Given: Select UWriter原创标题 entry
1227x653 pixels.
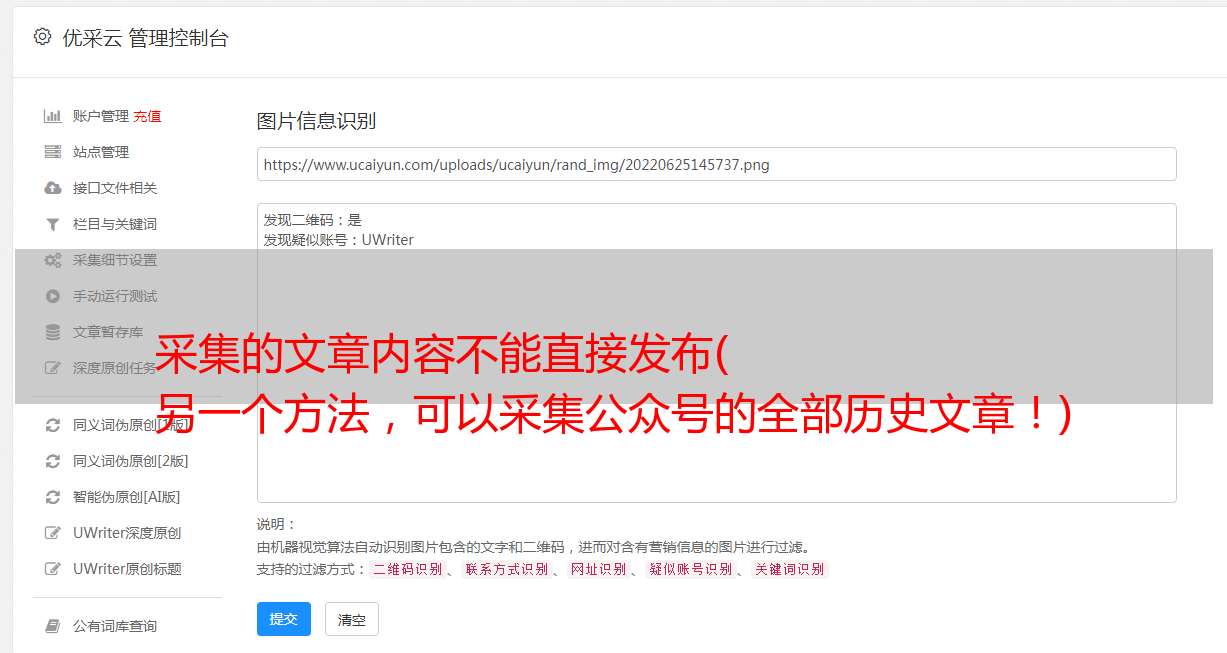Looking at the screenshot, I should tap(127, 569).
